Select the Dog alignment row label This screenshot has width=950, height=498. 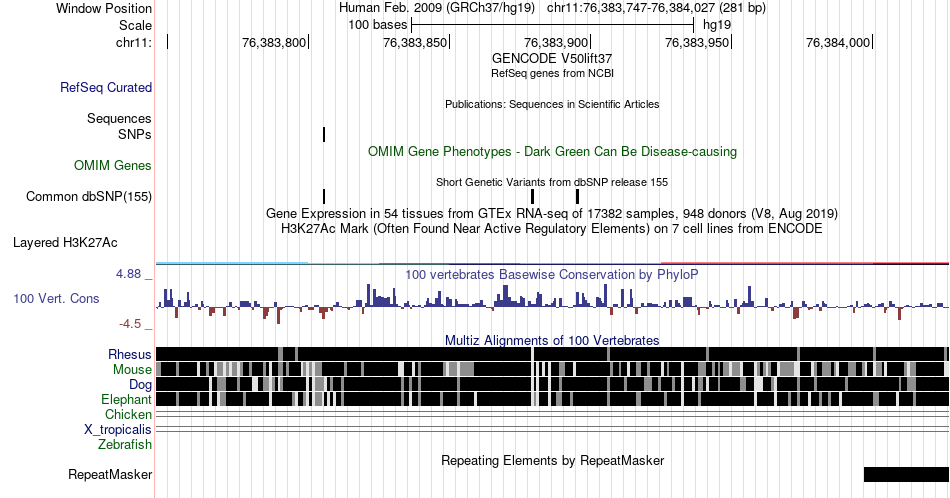pyautogui.click(x=140, y=385)
